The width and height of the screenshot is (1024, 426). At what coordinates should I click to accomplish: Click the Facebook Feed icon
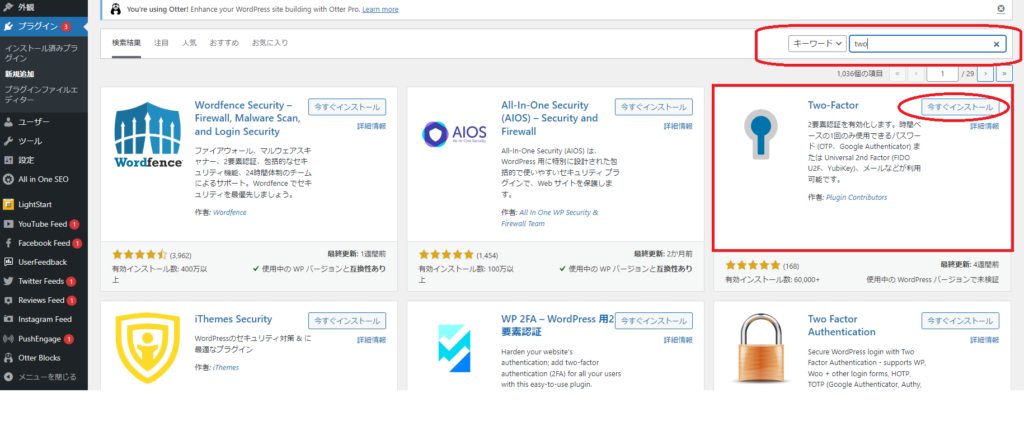[x=8, y=243]
